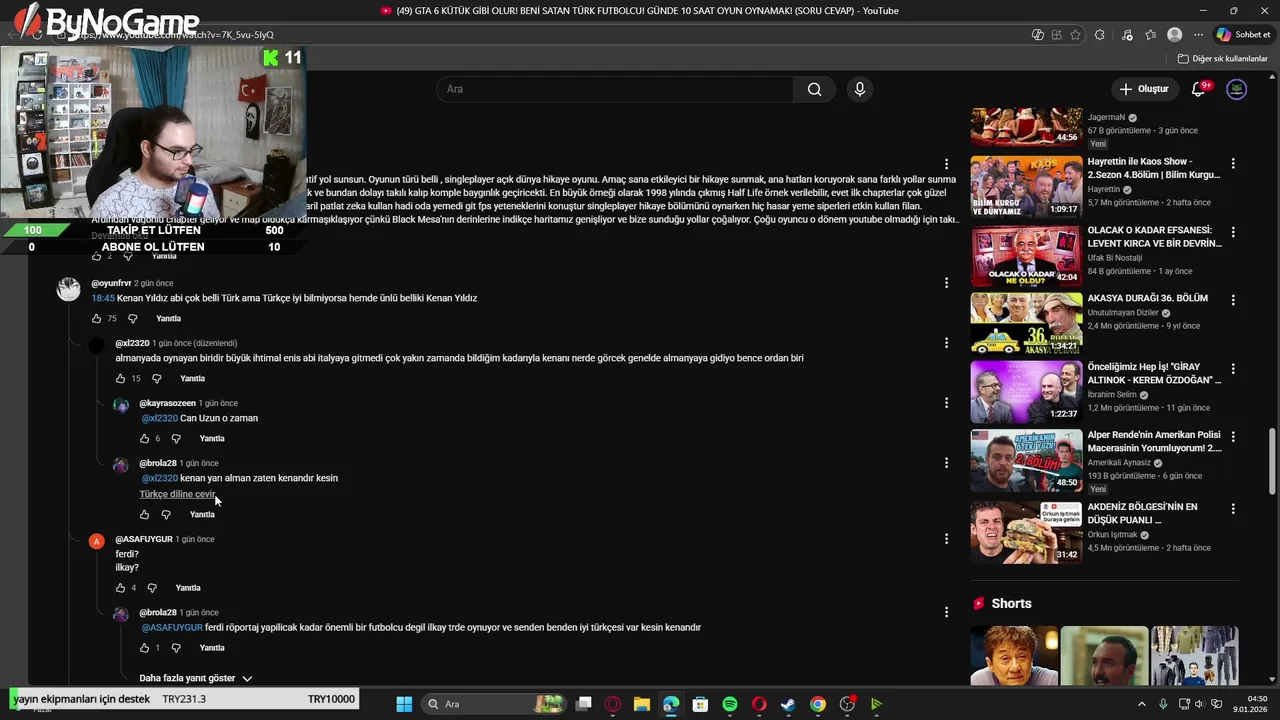Open File Explorer from the taskbar
This screenshot has height=720, width=1280.
[x=642, y=704]
